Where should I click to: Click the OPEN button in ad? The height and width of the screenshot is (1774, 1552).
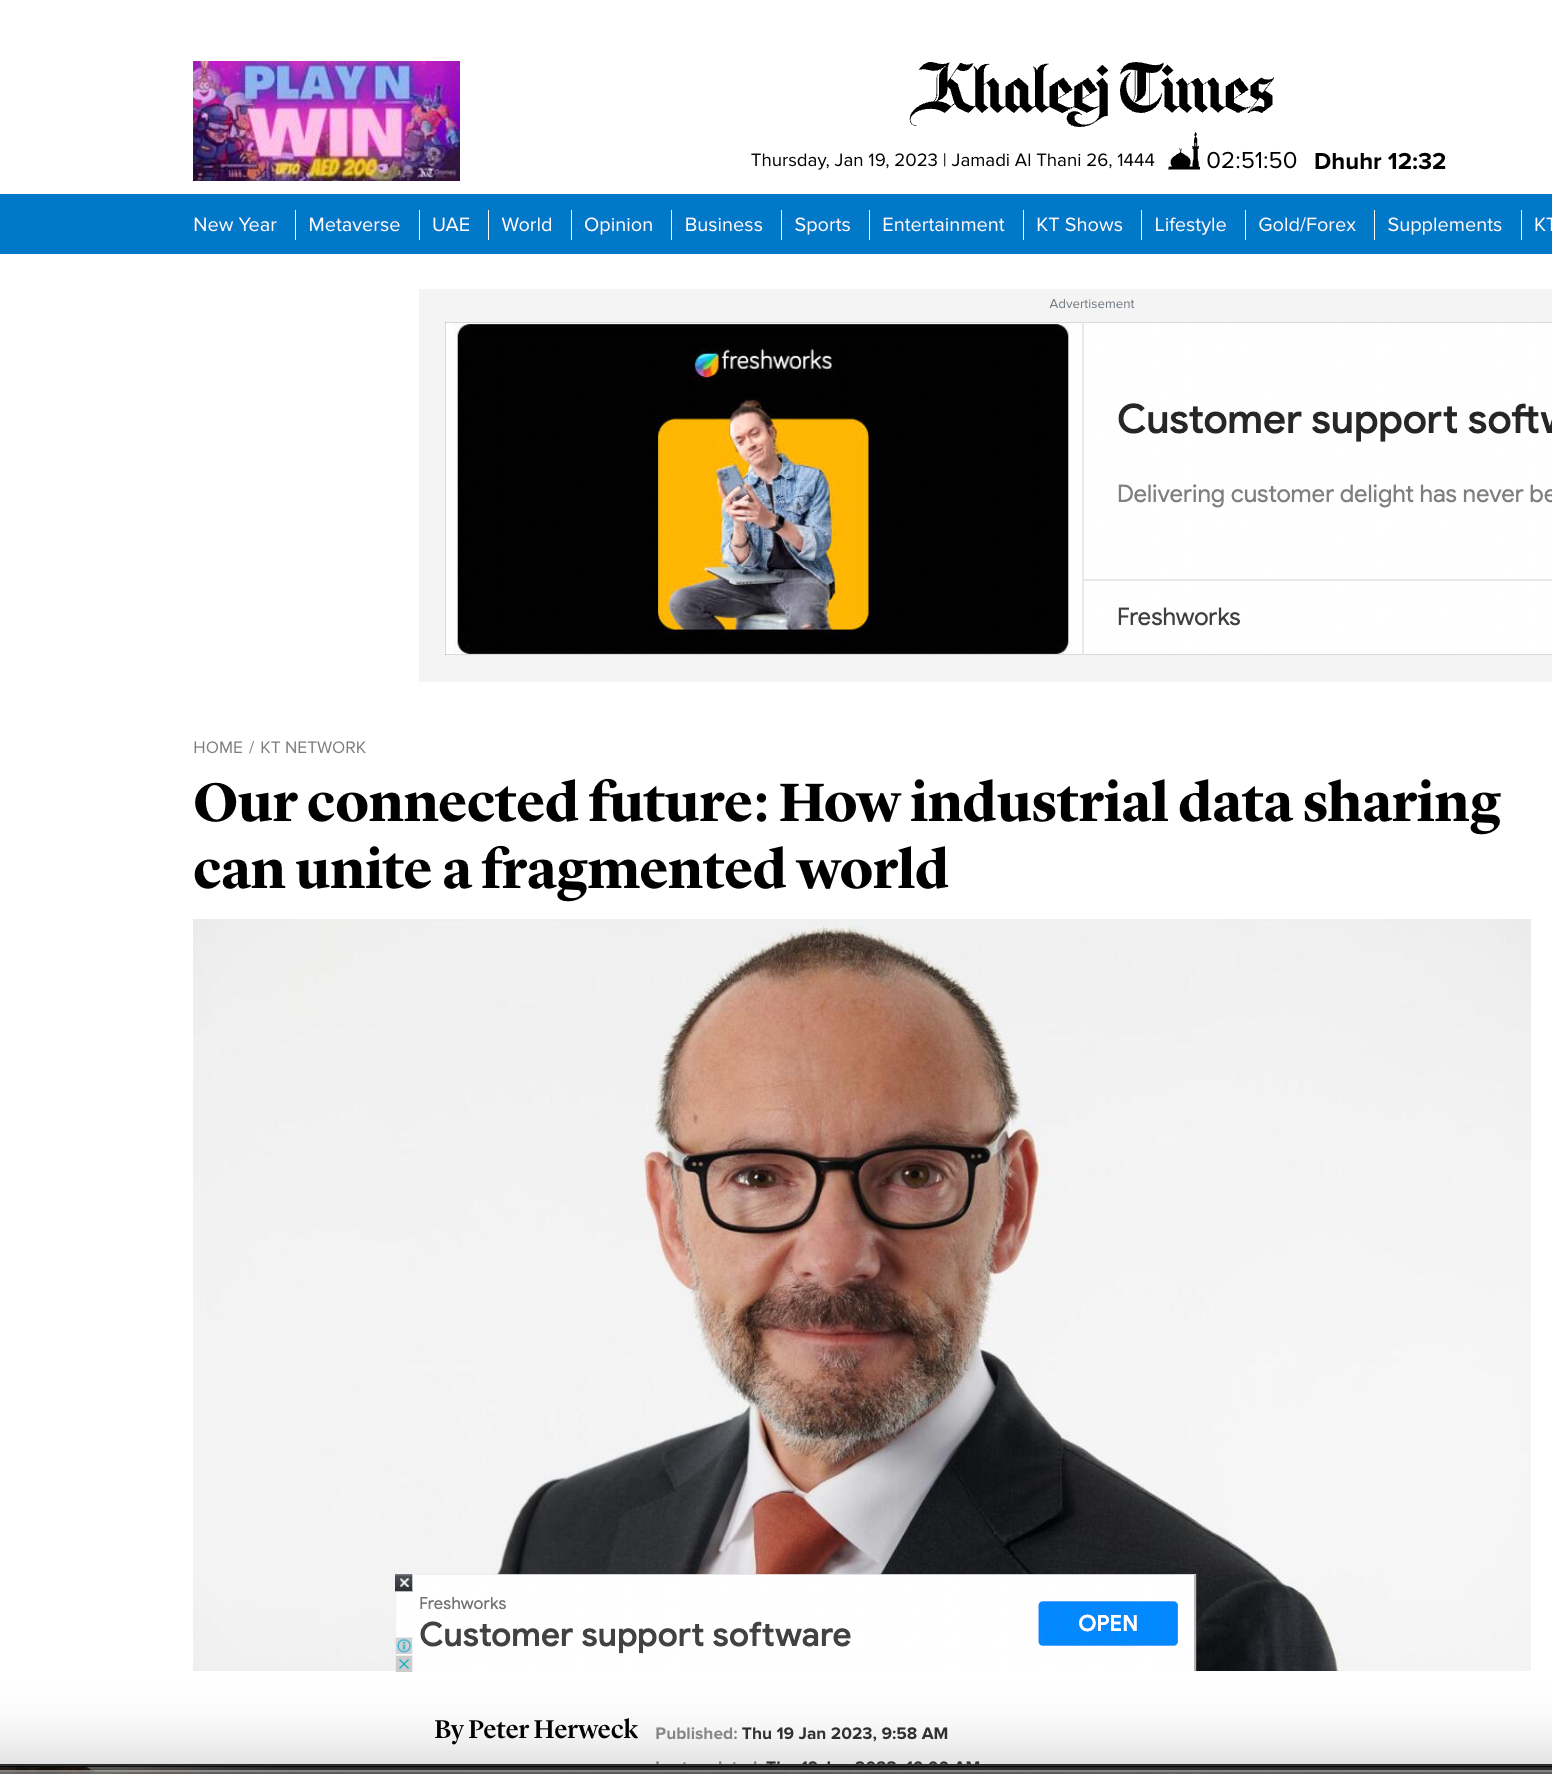tap(1108, 1623)
